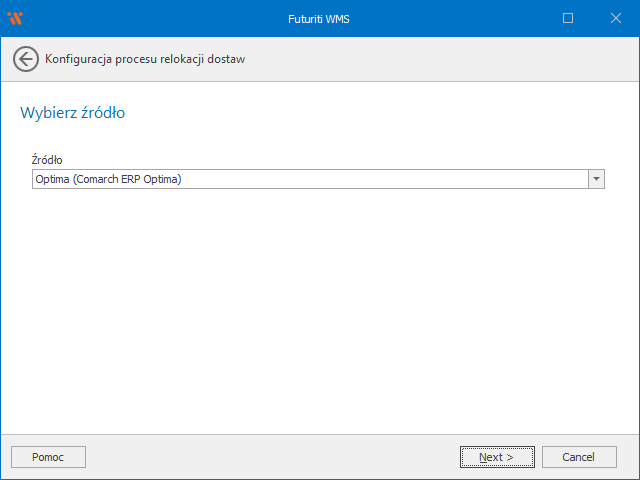This screenshot has height=480, width=640.
Task: Click the 'Futuriti WMS' window title text
Action: (x=319, y=18)
